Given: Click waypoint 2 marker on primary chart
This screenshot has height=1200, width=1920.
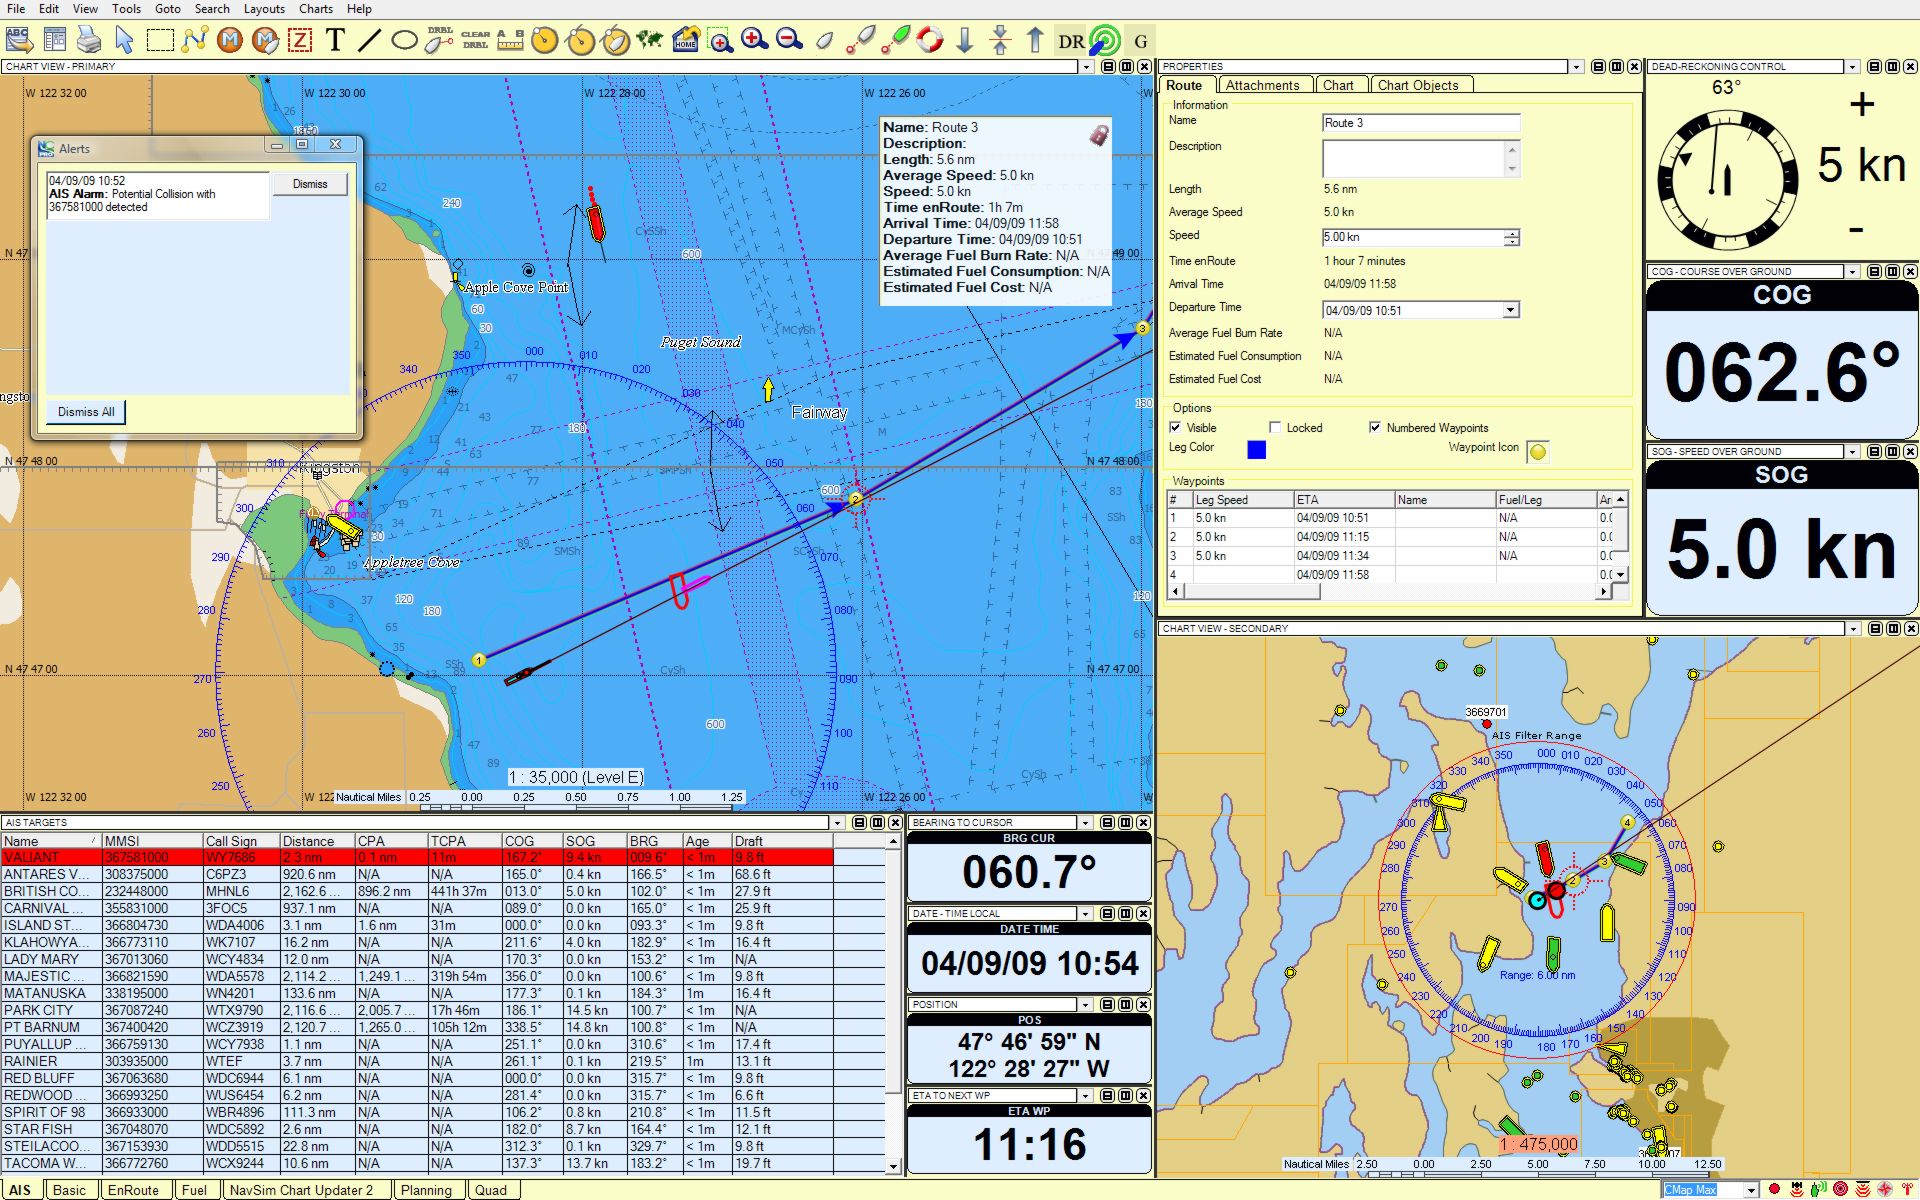Looking at the screenshot, I should coord(855,498).
